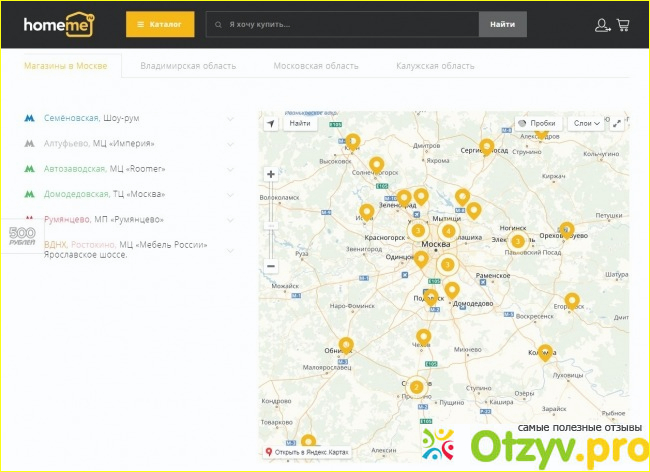Expand map to fullscreen
650x472 pixels.
618,123
